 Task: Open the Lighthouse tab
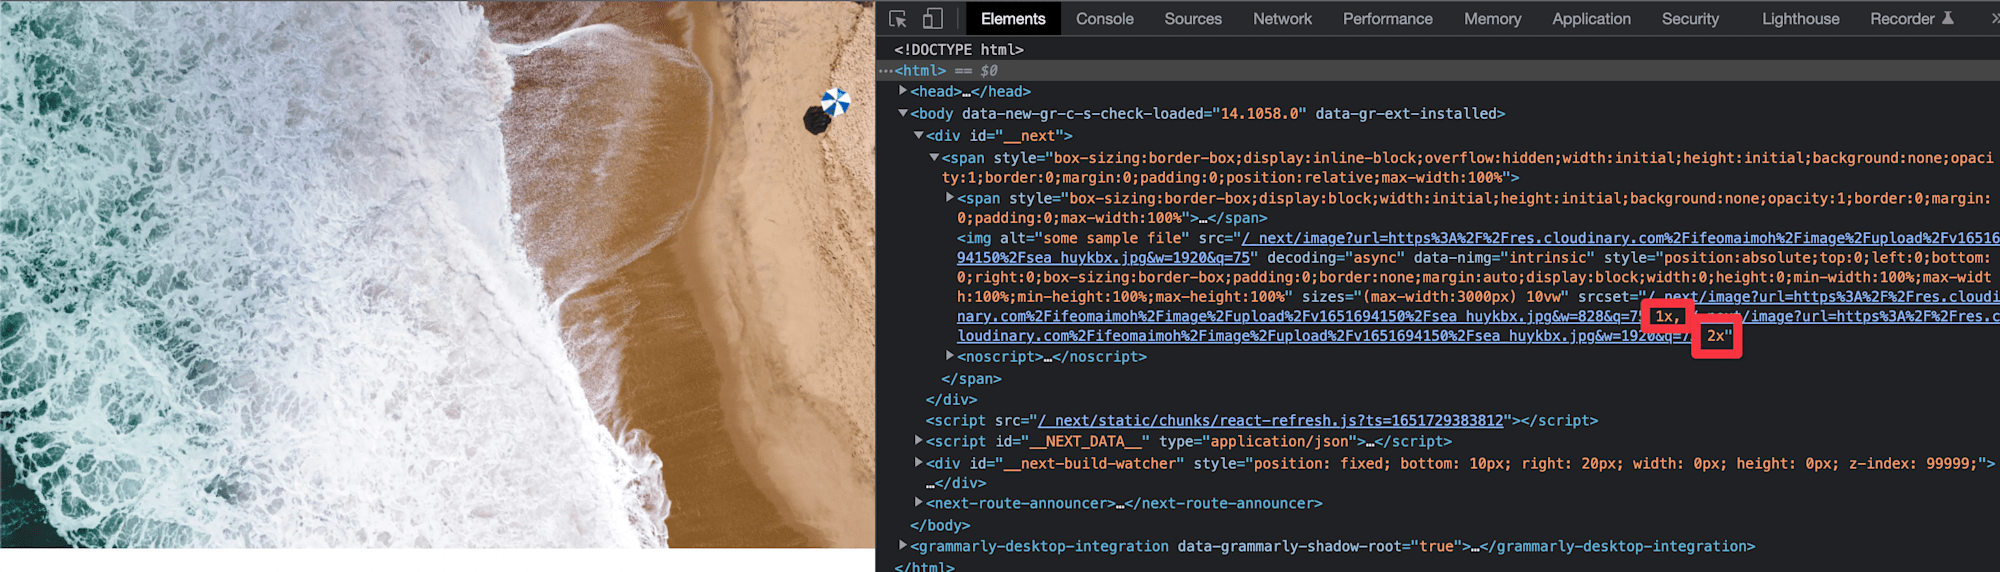click(x=1800, y=19)
